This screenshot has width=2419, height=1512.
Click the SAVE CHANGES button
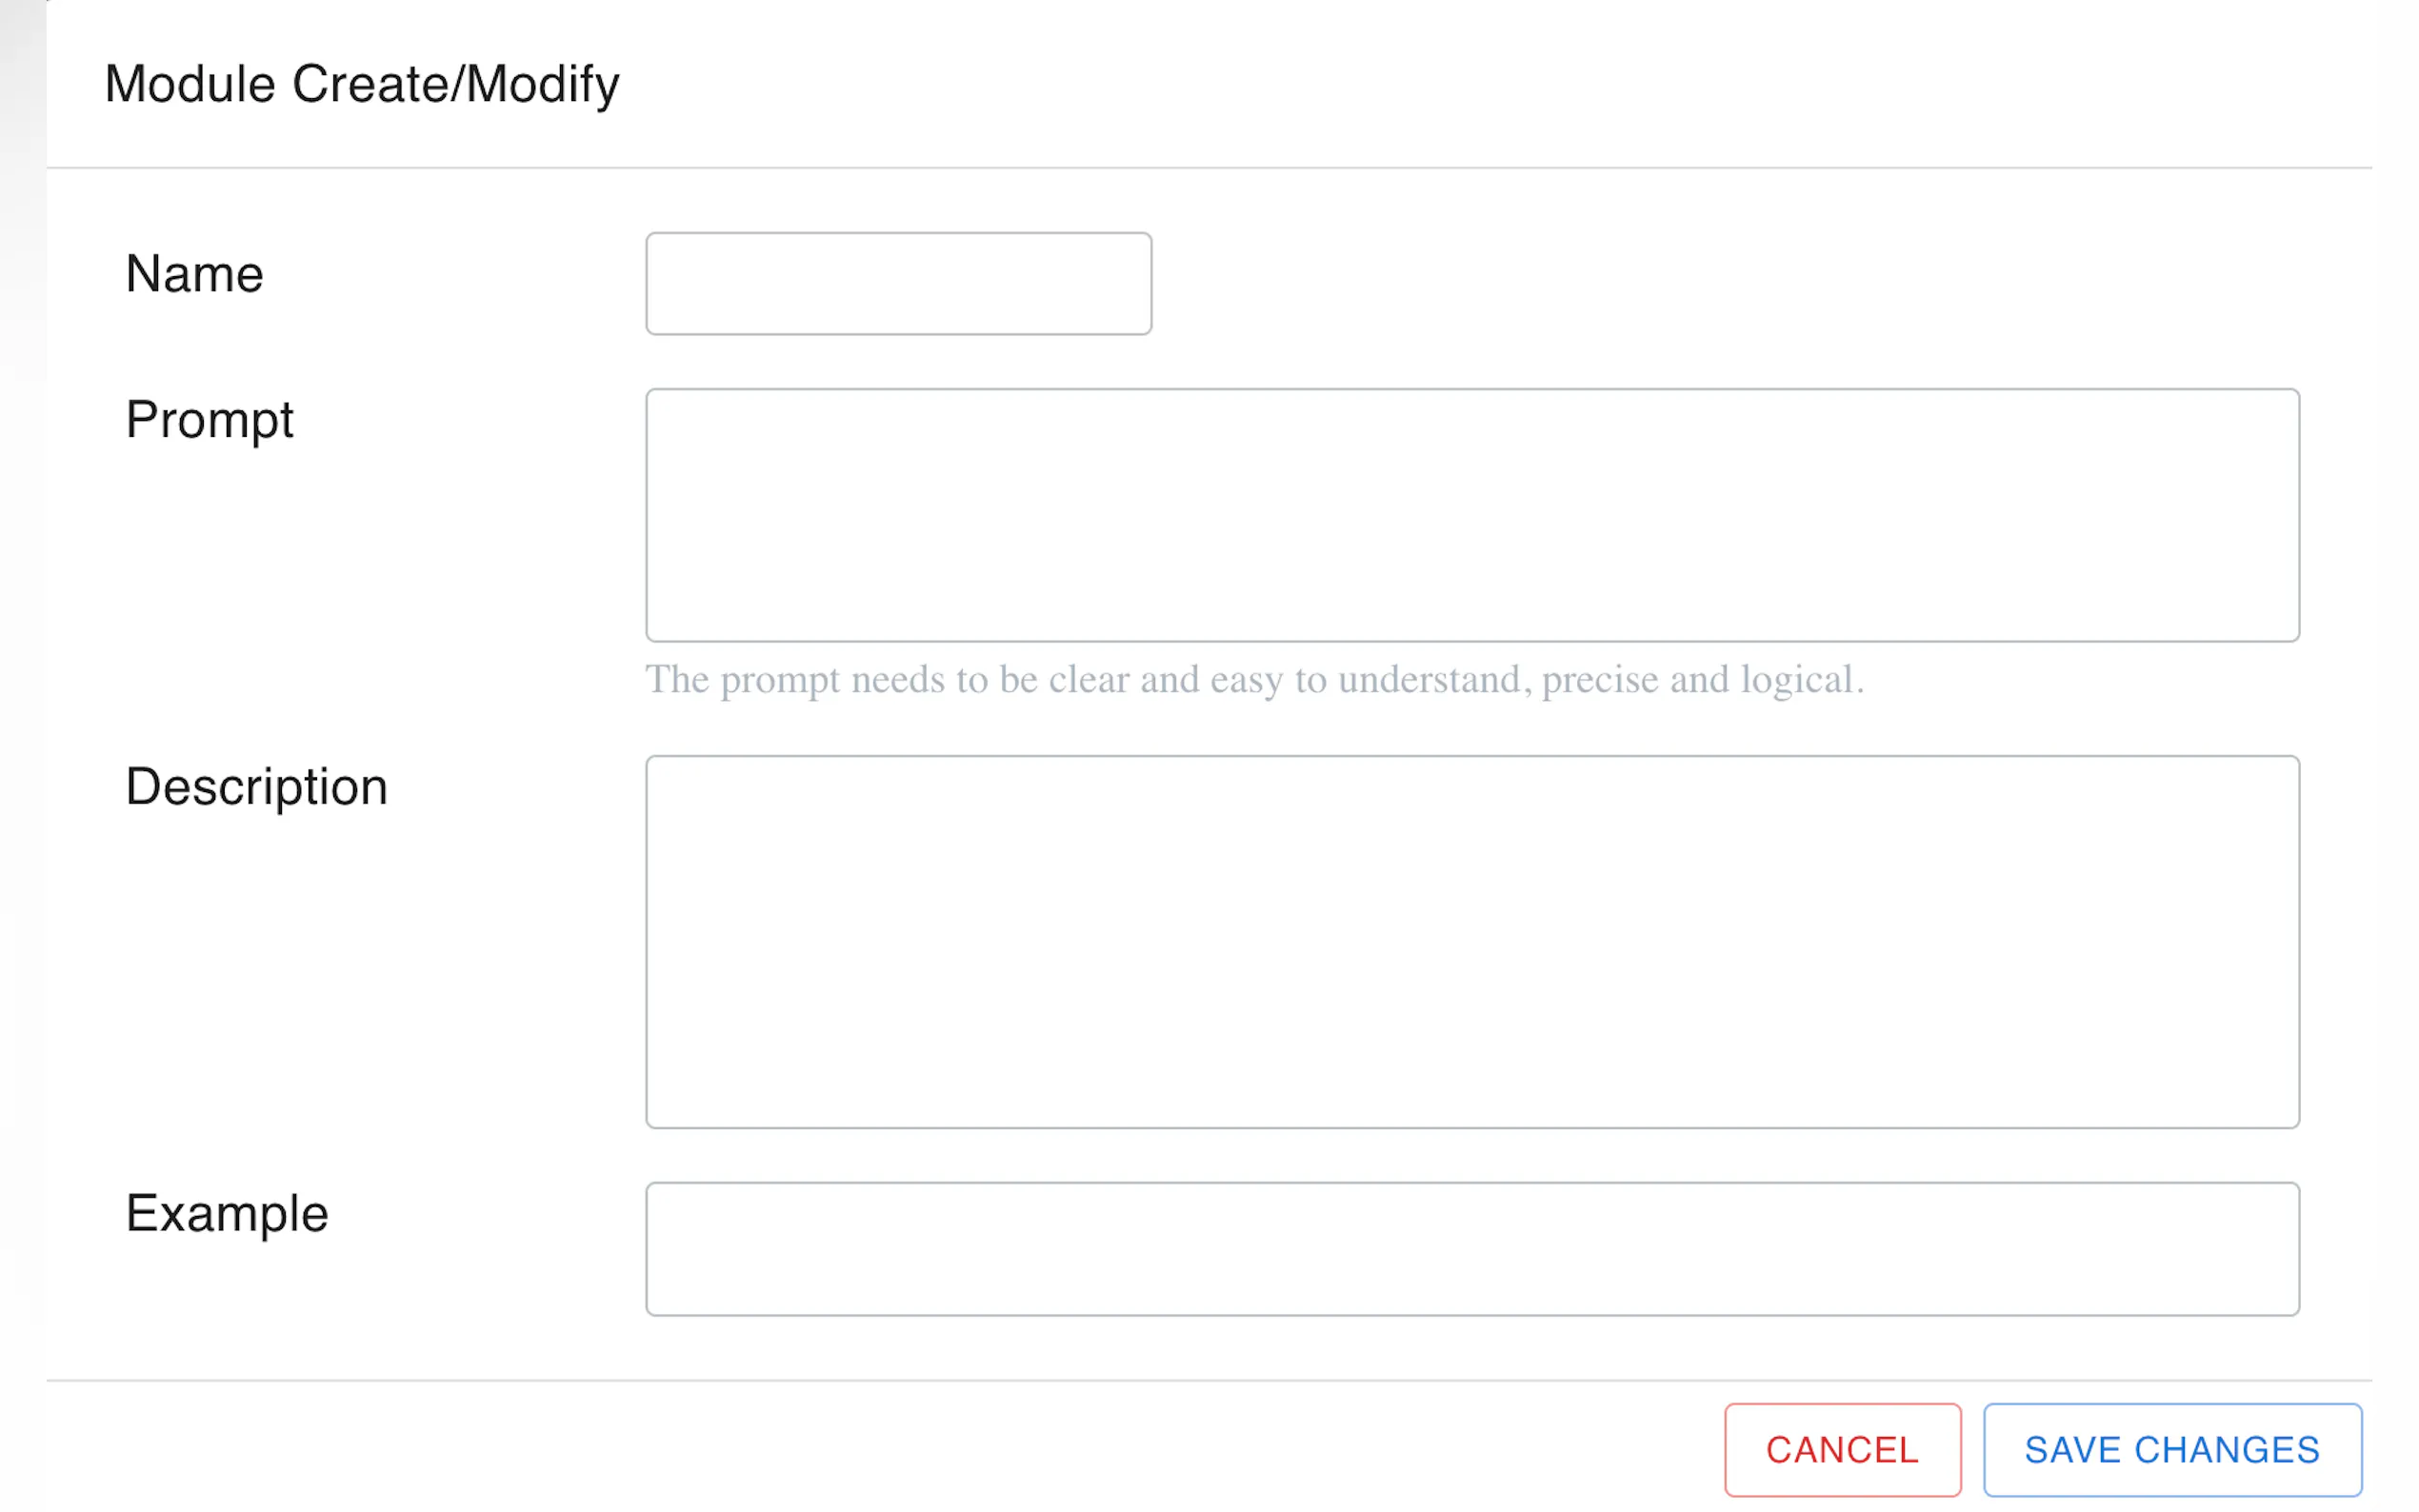point(2172,1449)
